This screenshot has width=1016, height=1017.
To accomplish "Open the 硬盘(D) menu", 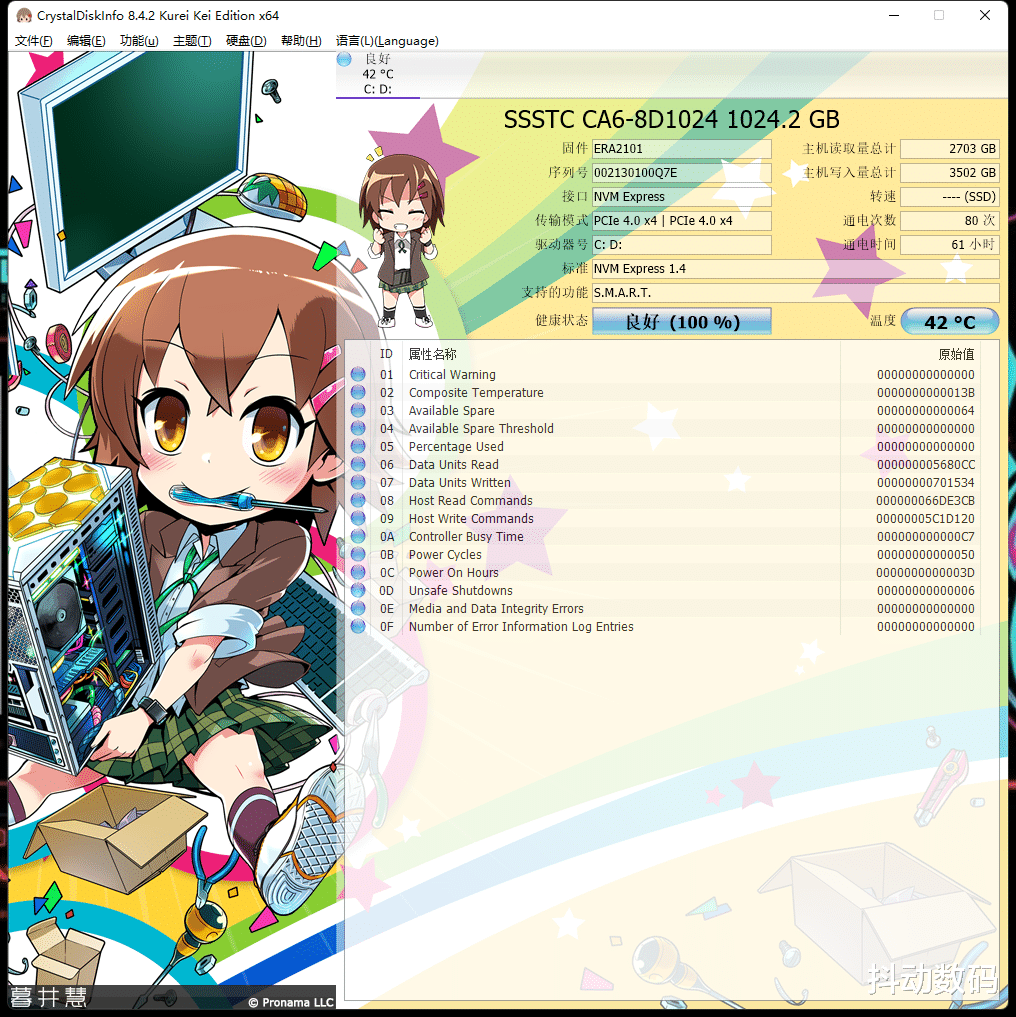I will click(246, 41).
